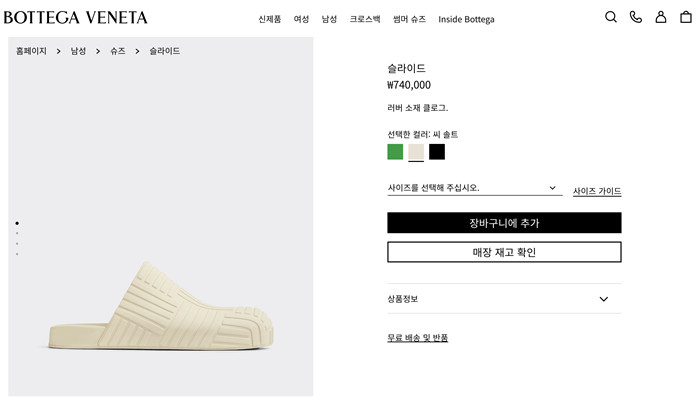Open the search magnifier icon
This screenshot has height=403, width=700.
[x=611, y=17]
